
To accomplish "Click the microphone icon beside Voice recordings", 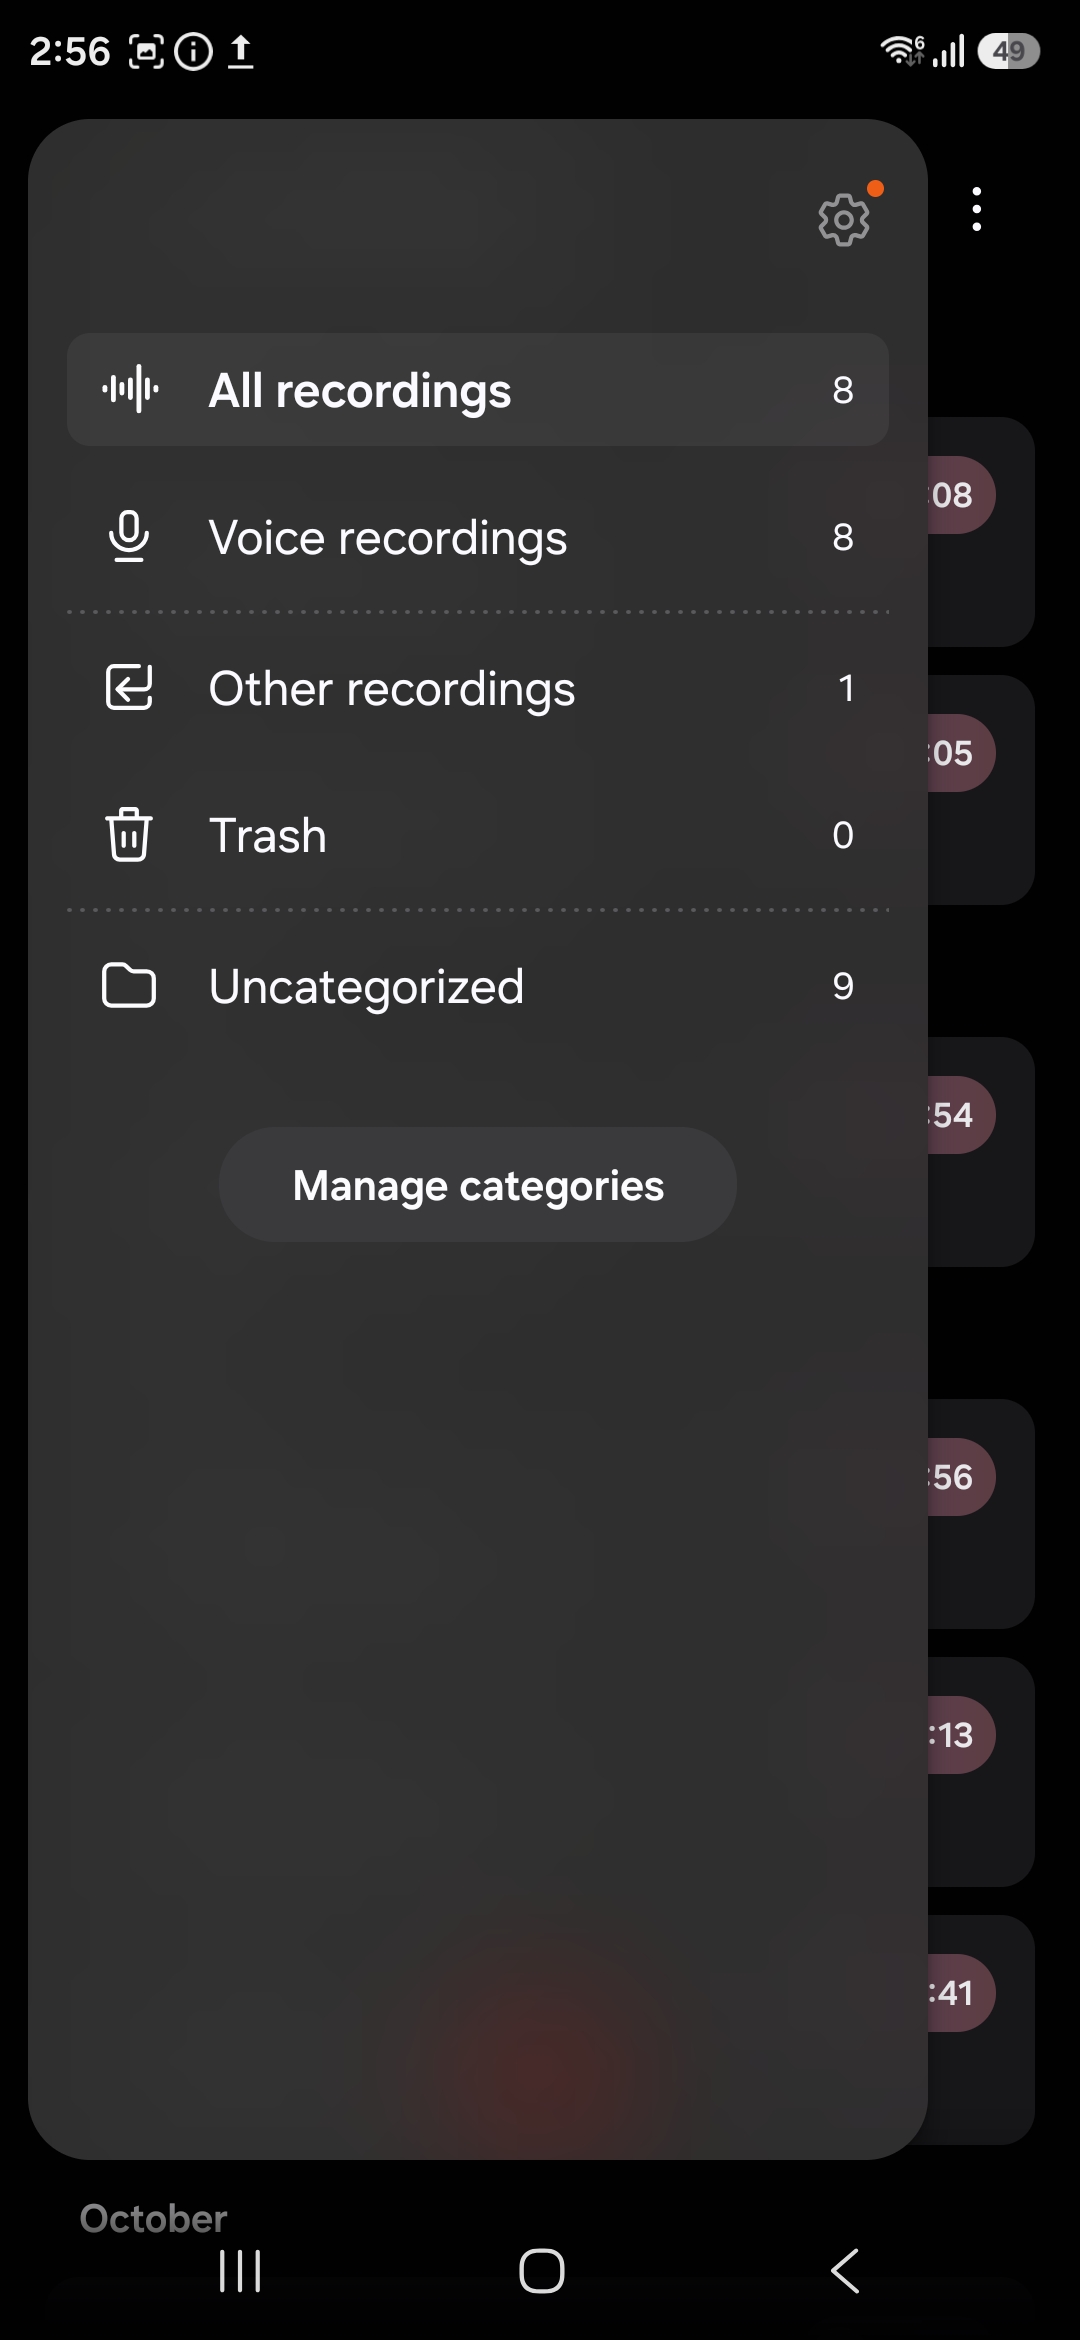I will (x=128, y=537).
